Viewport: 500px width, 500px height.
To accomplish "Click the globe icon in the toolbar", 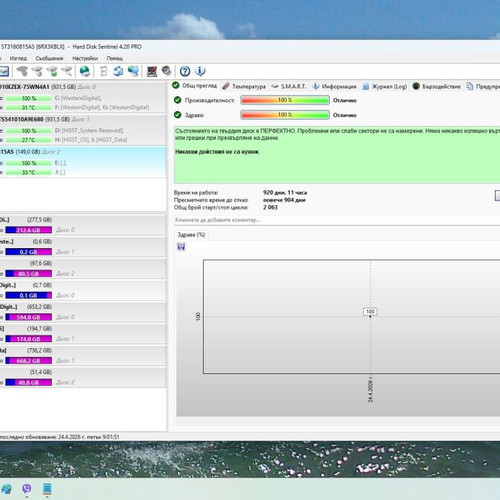I will pyautogui.click(x=85, y=71).
